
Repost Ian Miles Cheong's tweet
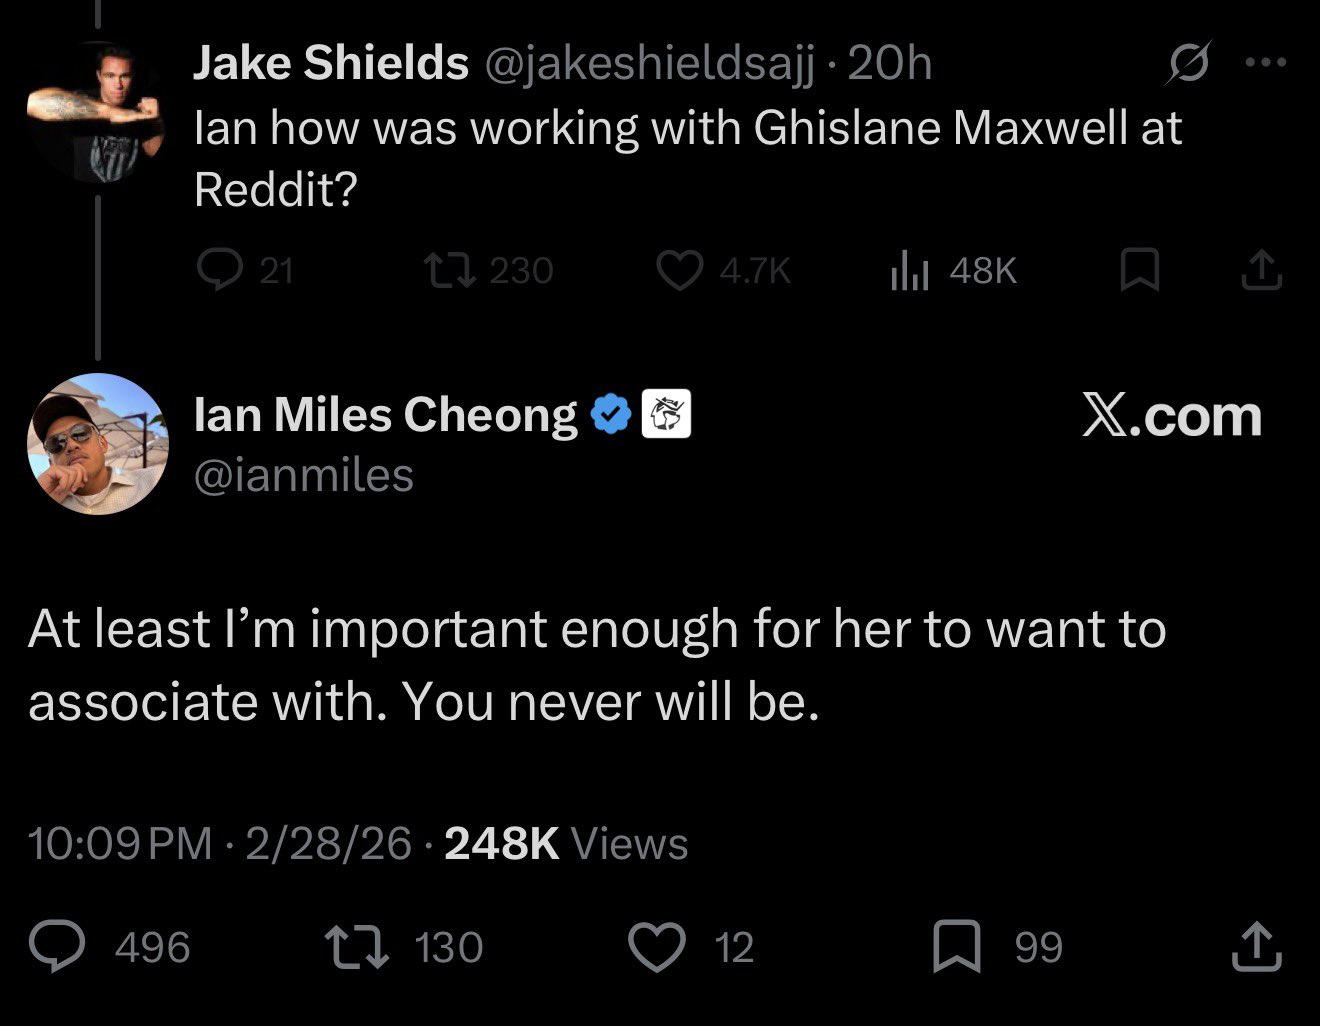[357, 947]
